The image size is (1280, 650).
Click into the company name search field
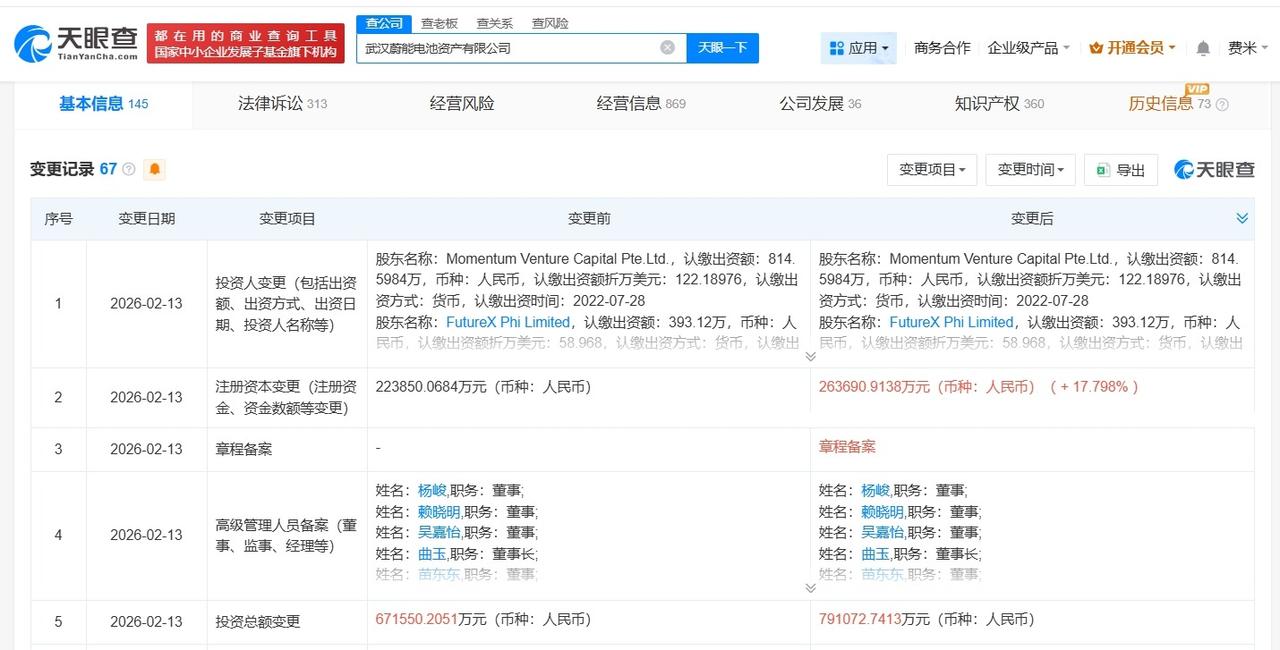point(505,47)
